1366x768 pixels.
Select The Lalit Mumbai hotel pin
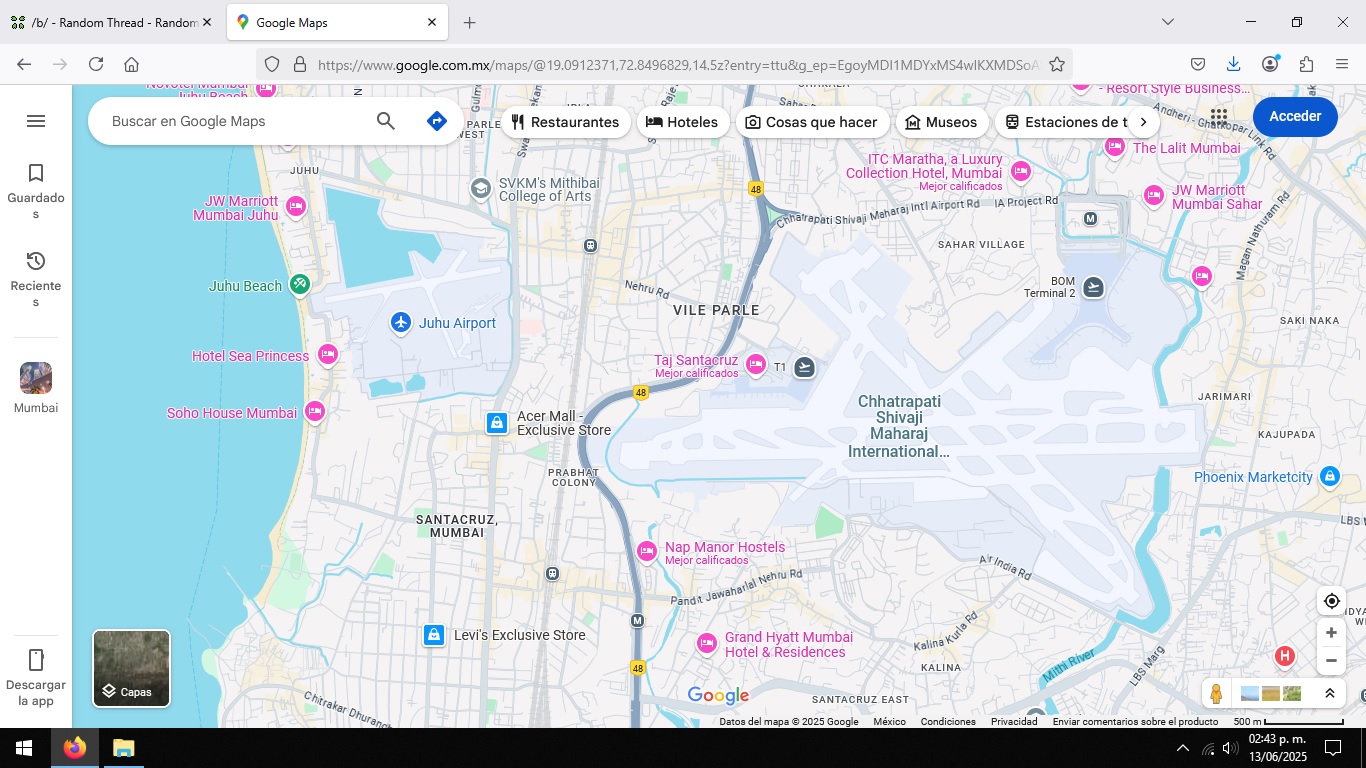click(x=1114, y=148)
